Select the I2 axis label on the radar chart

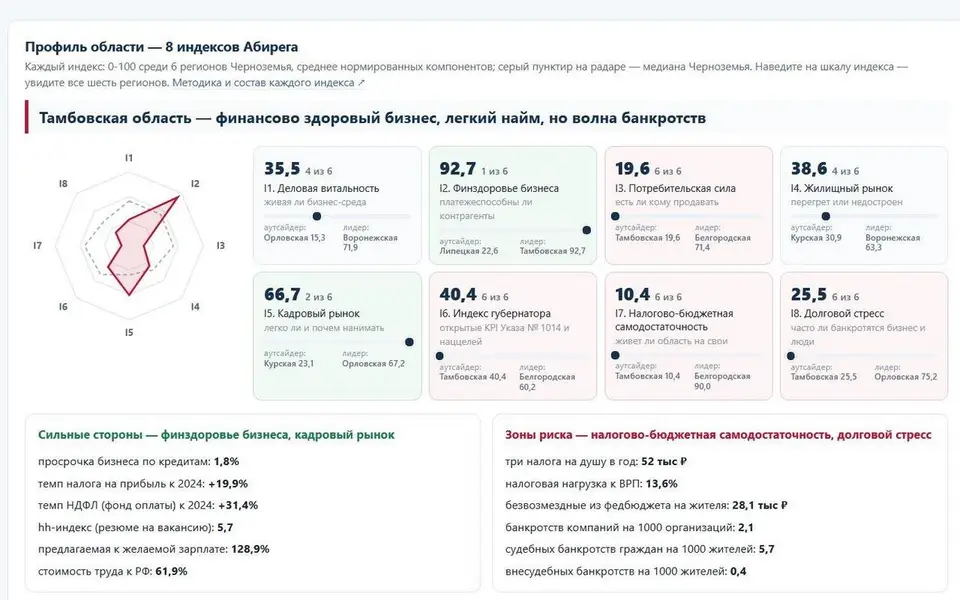195,184
